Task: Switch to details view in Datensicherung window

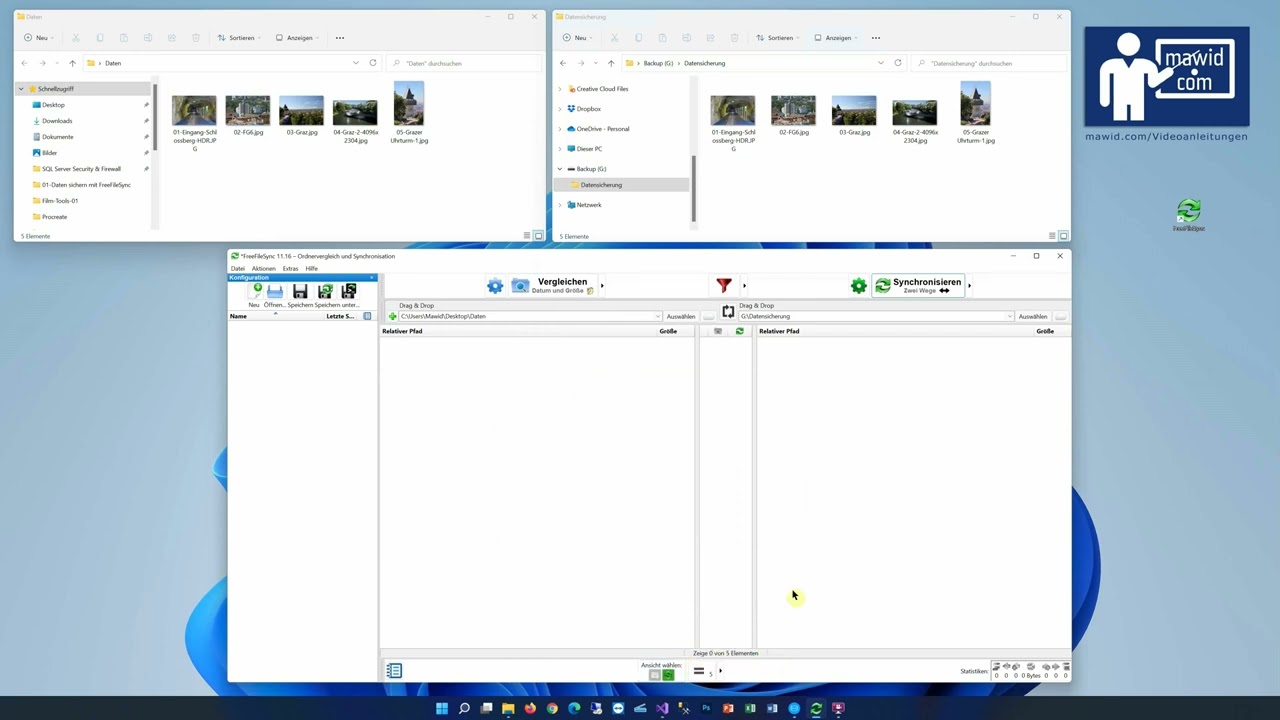Action: tap(1052, 236)
